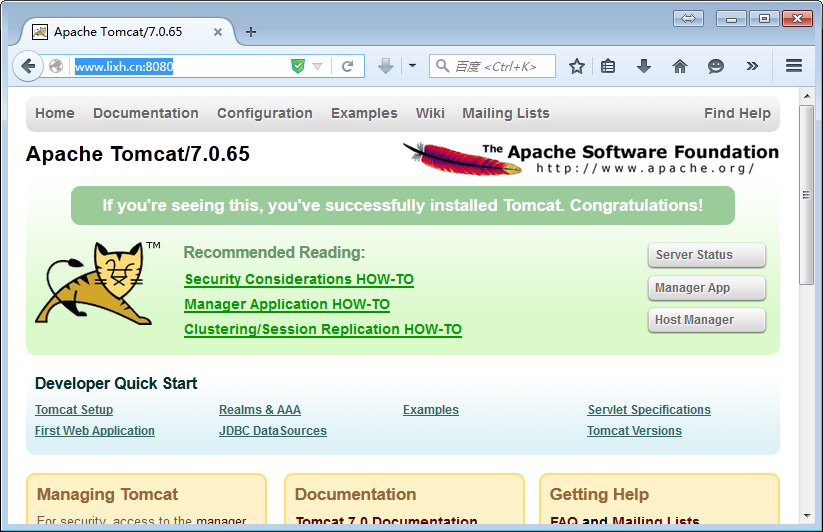Click the chat smiley face icon
Screen dimensions: 823x532
click(716, 66)
